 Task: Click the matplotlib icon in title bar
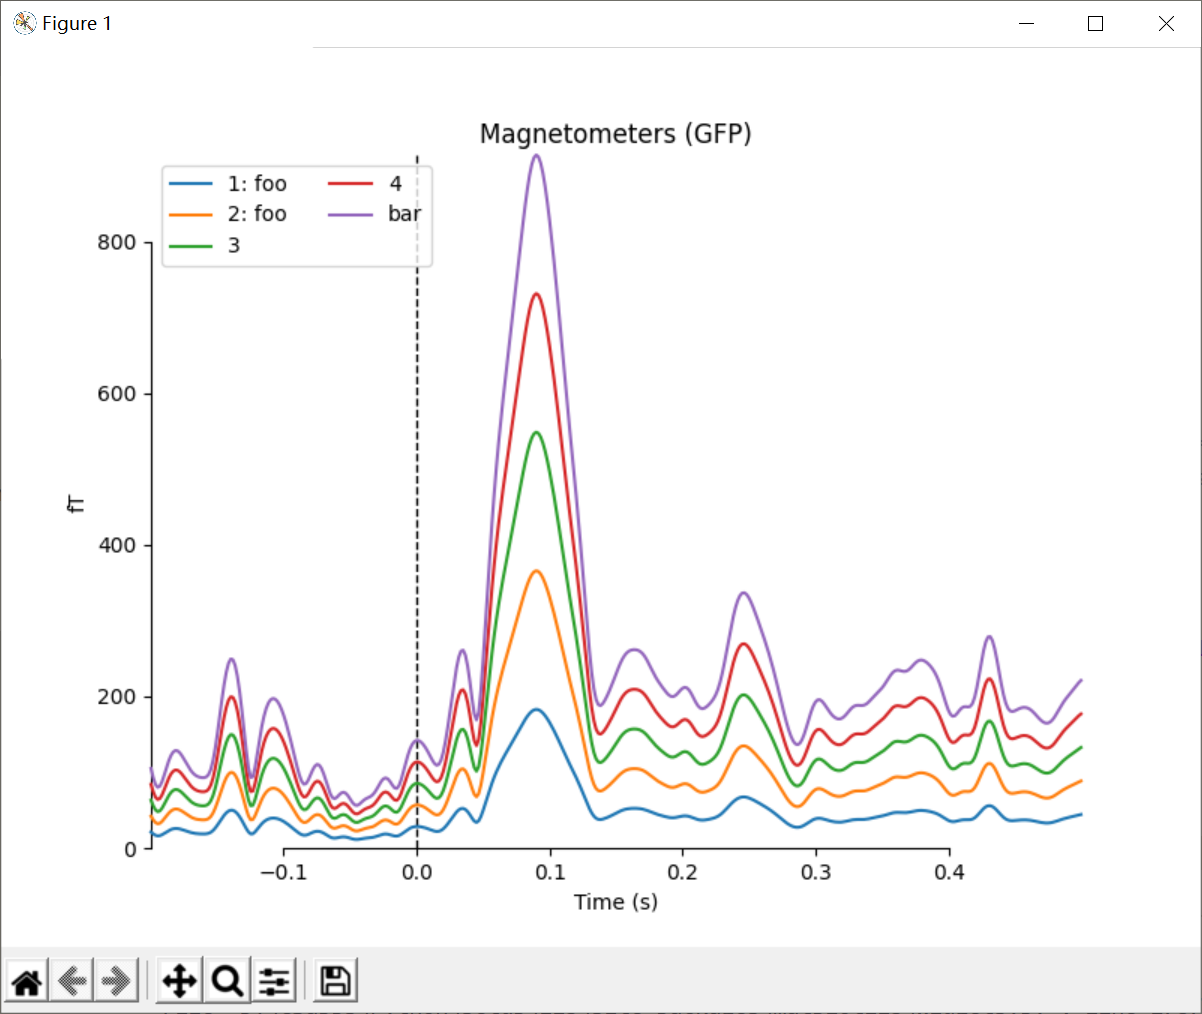24,23
